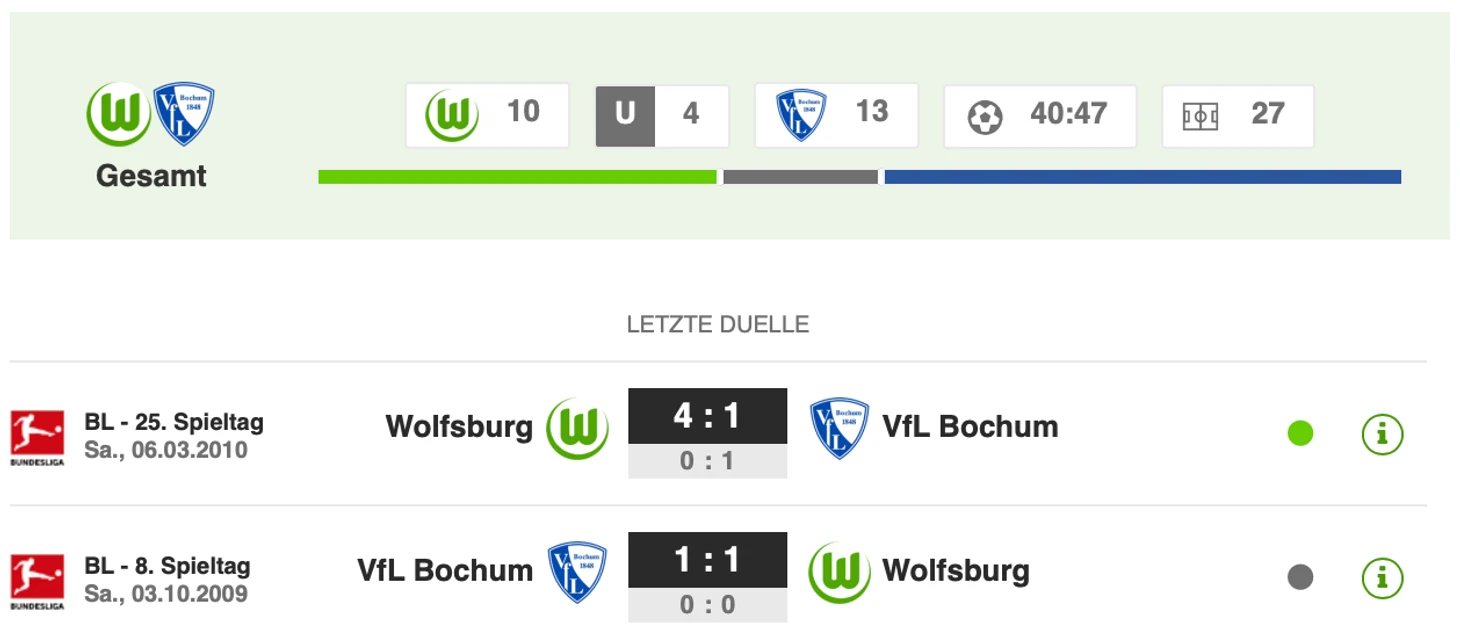Click the Bundesliga logo for 8. Spieltag

38,581
